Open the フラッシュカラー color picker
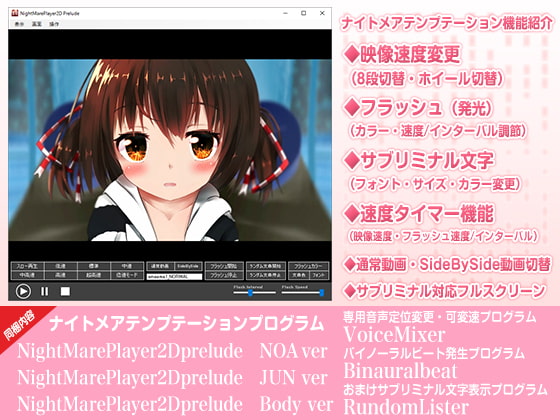Screen dimensions: 560x420 click(x=309, y=266)
